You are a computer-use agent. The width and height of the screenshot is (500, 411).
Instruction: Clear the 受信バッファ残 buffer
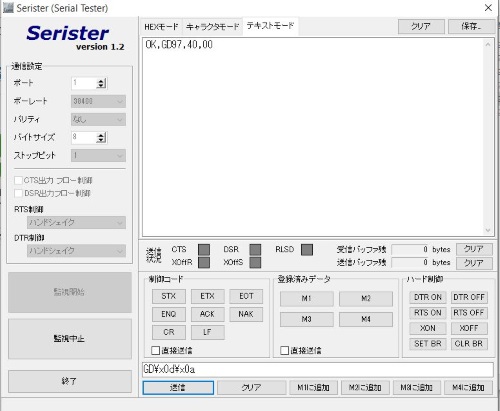474,249
